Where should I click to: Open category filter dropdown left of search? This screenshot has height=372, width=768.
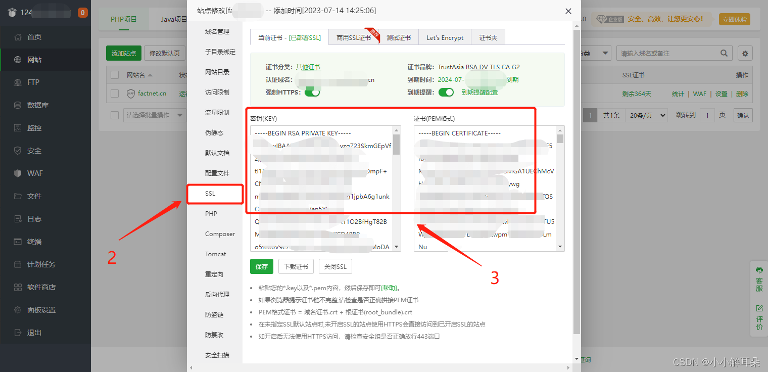point(596,53)
